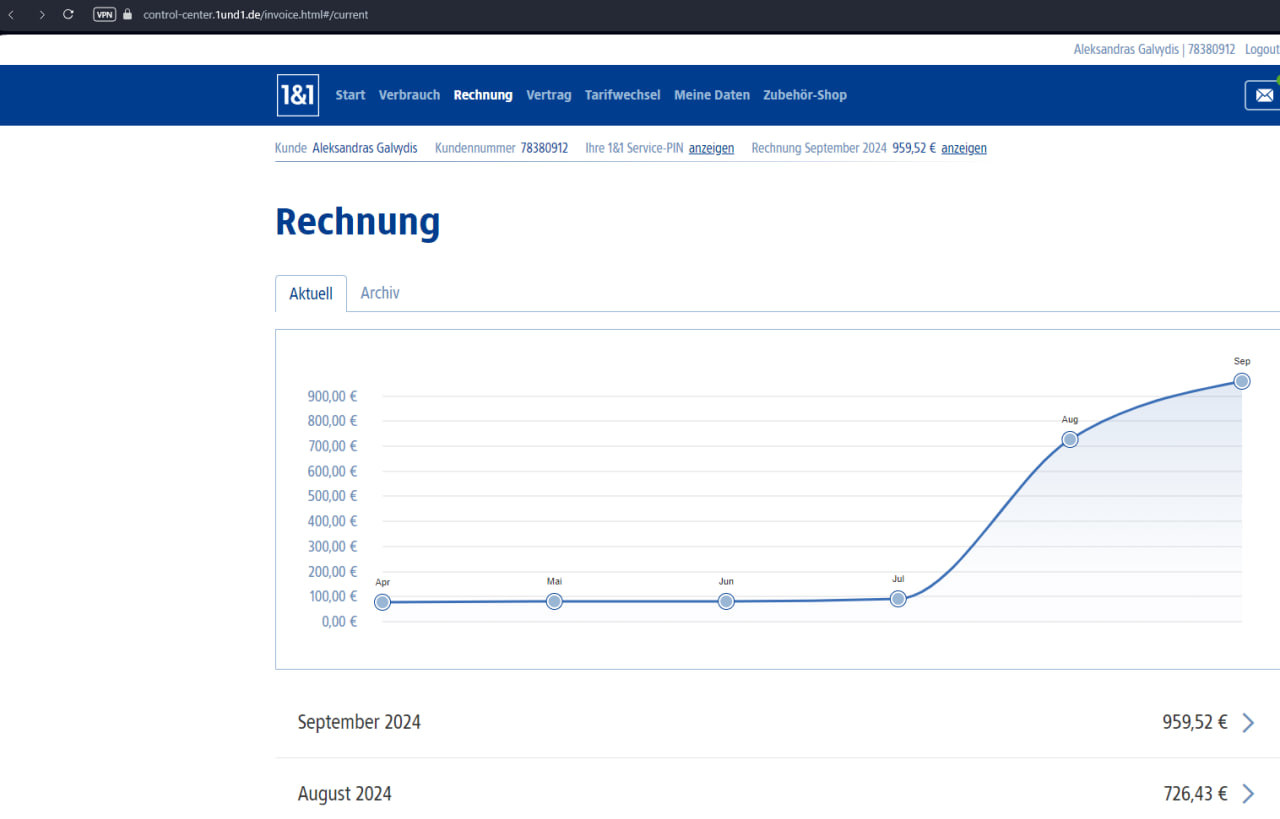Select the Rechnung menu item
Screen dimensions: 1280x819
click(x=483, y=95)
